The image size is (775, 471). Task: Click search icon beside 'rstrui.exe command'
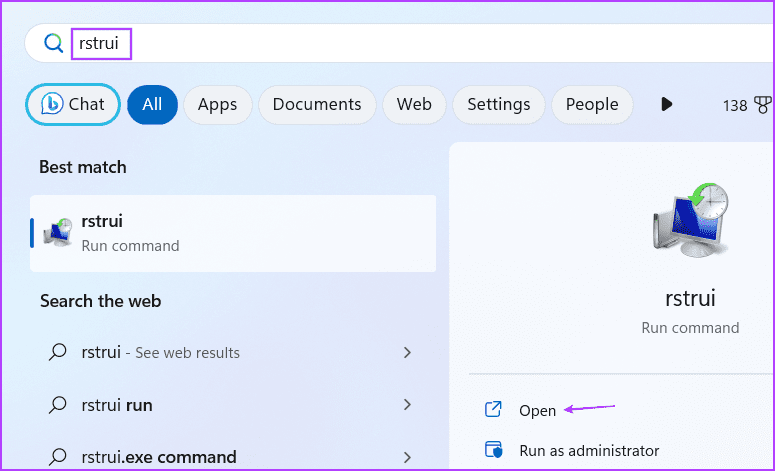[x=58, y=457]
